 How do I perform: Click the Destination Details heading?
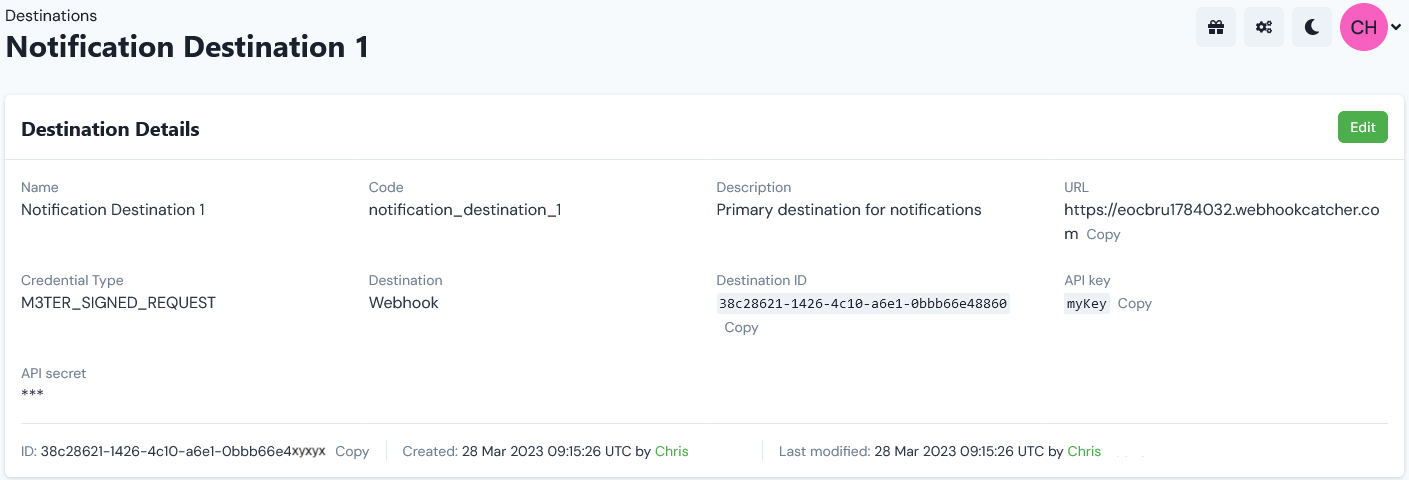[110, 129]
